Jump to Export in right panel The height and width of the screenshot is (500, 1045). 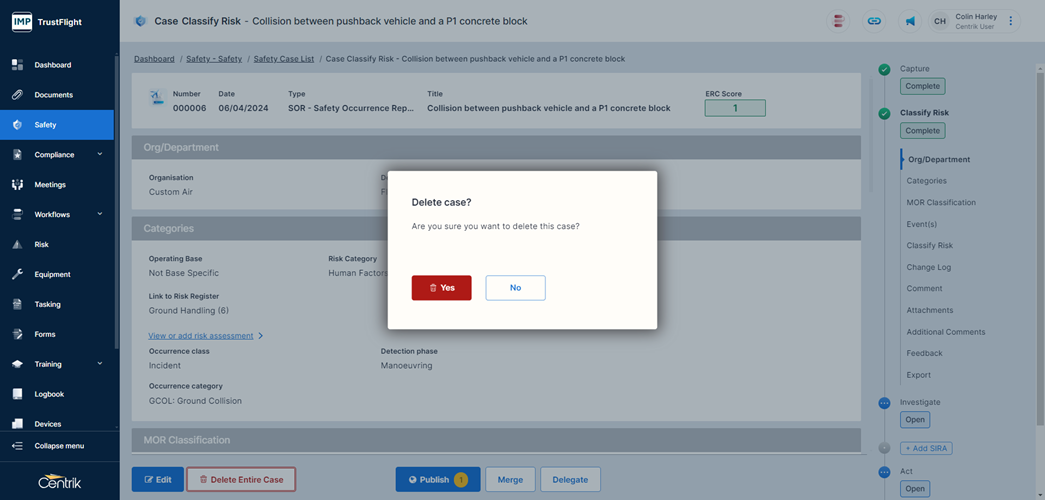point(918,375)
